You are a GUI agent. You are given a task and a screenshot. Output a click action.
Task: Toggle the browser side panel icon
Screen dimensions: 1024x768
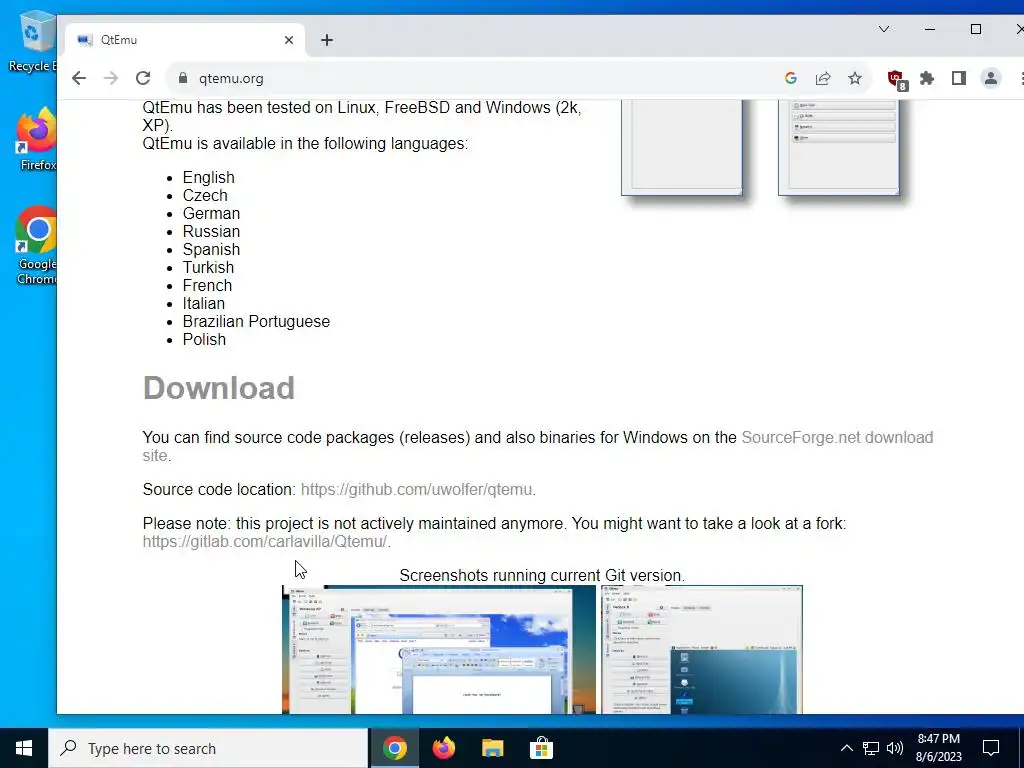click(x=959, y=78)
